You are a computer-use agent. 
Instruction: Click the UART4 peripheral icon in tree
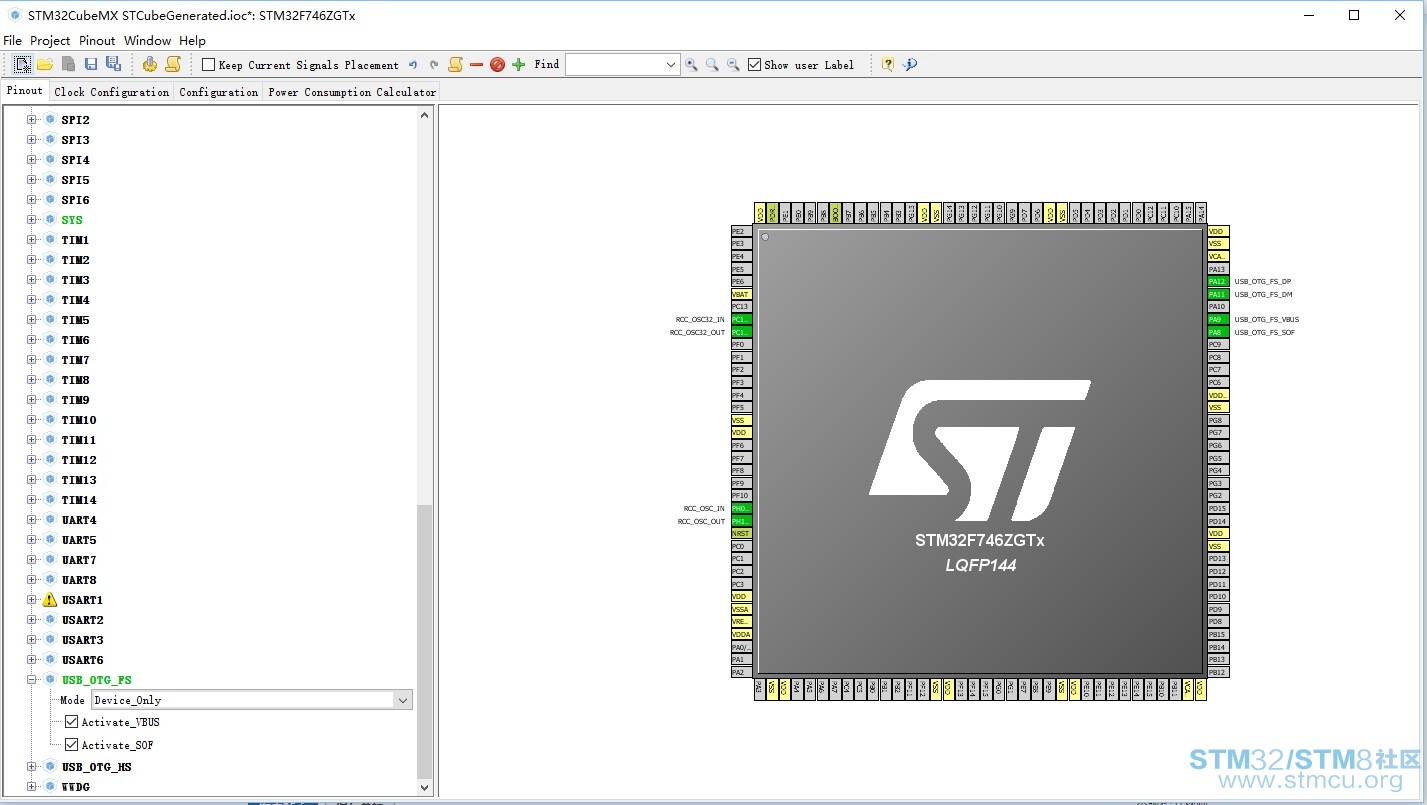pyautogui.click(x=50, y=520)
